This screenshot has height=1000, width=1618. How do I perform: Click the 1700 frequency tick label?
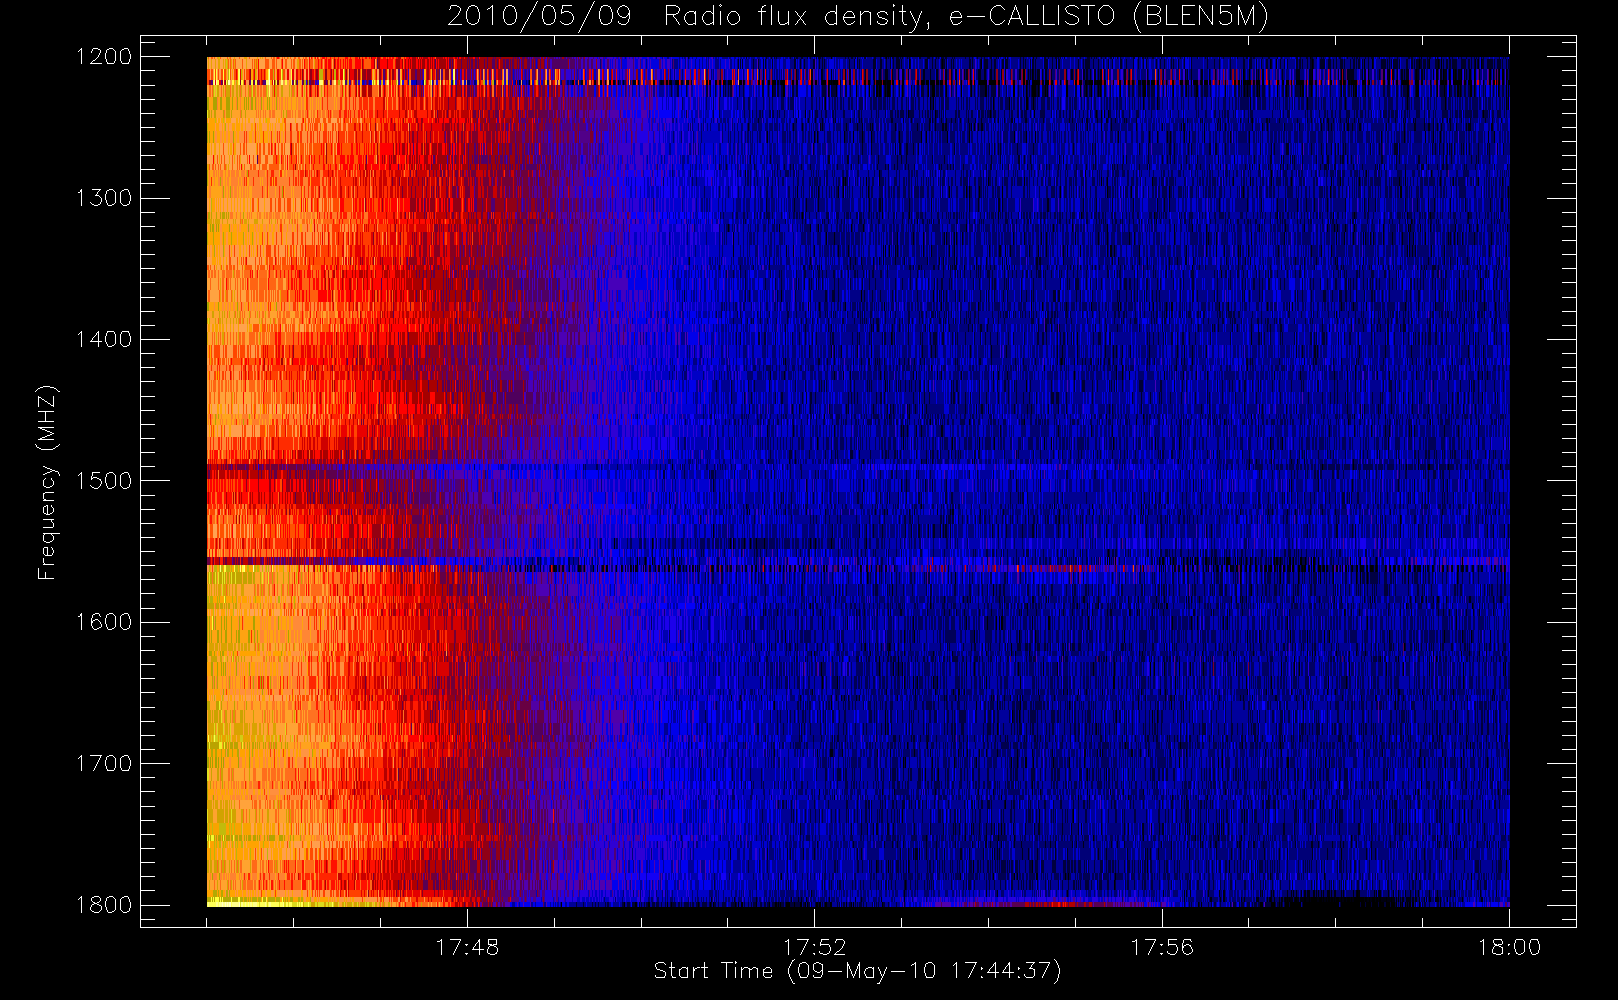click(104, 764)
